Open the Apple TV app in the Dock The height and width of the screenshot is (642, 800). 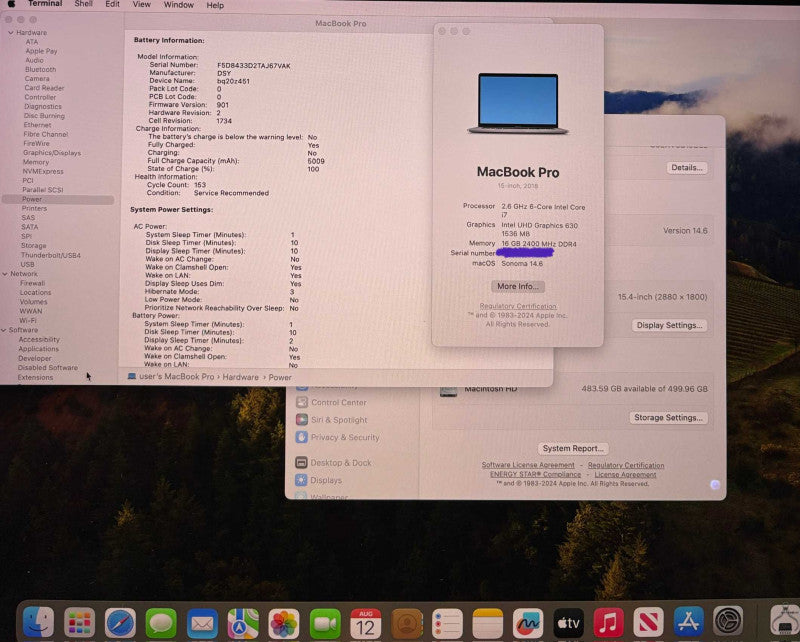tap(568, 623)
